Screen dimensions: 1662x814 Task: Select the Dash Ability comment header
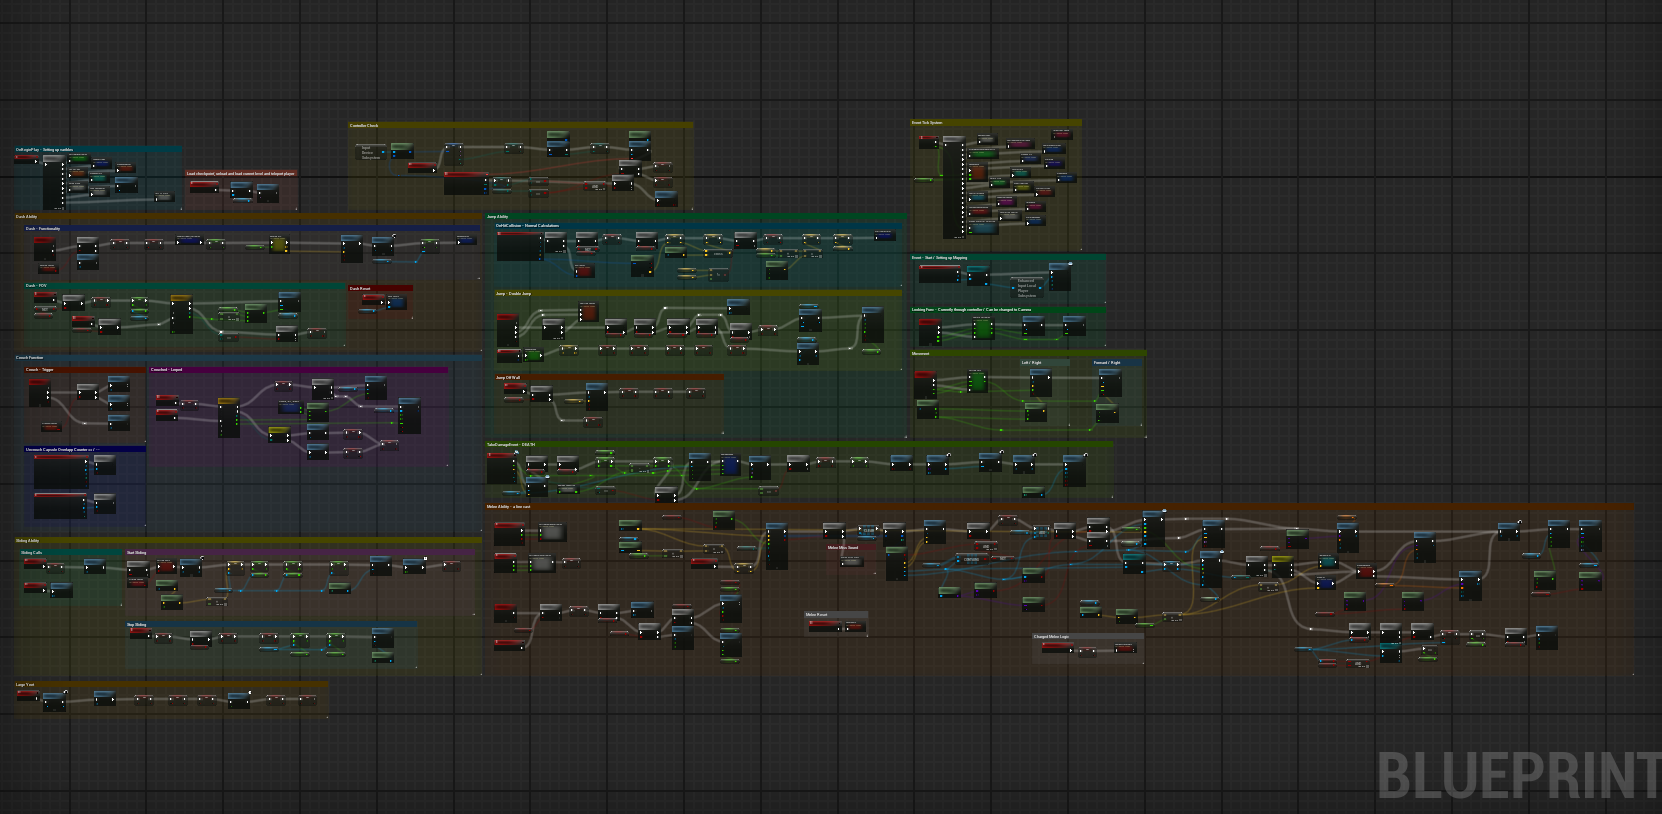pos(27,217)
